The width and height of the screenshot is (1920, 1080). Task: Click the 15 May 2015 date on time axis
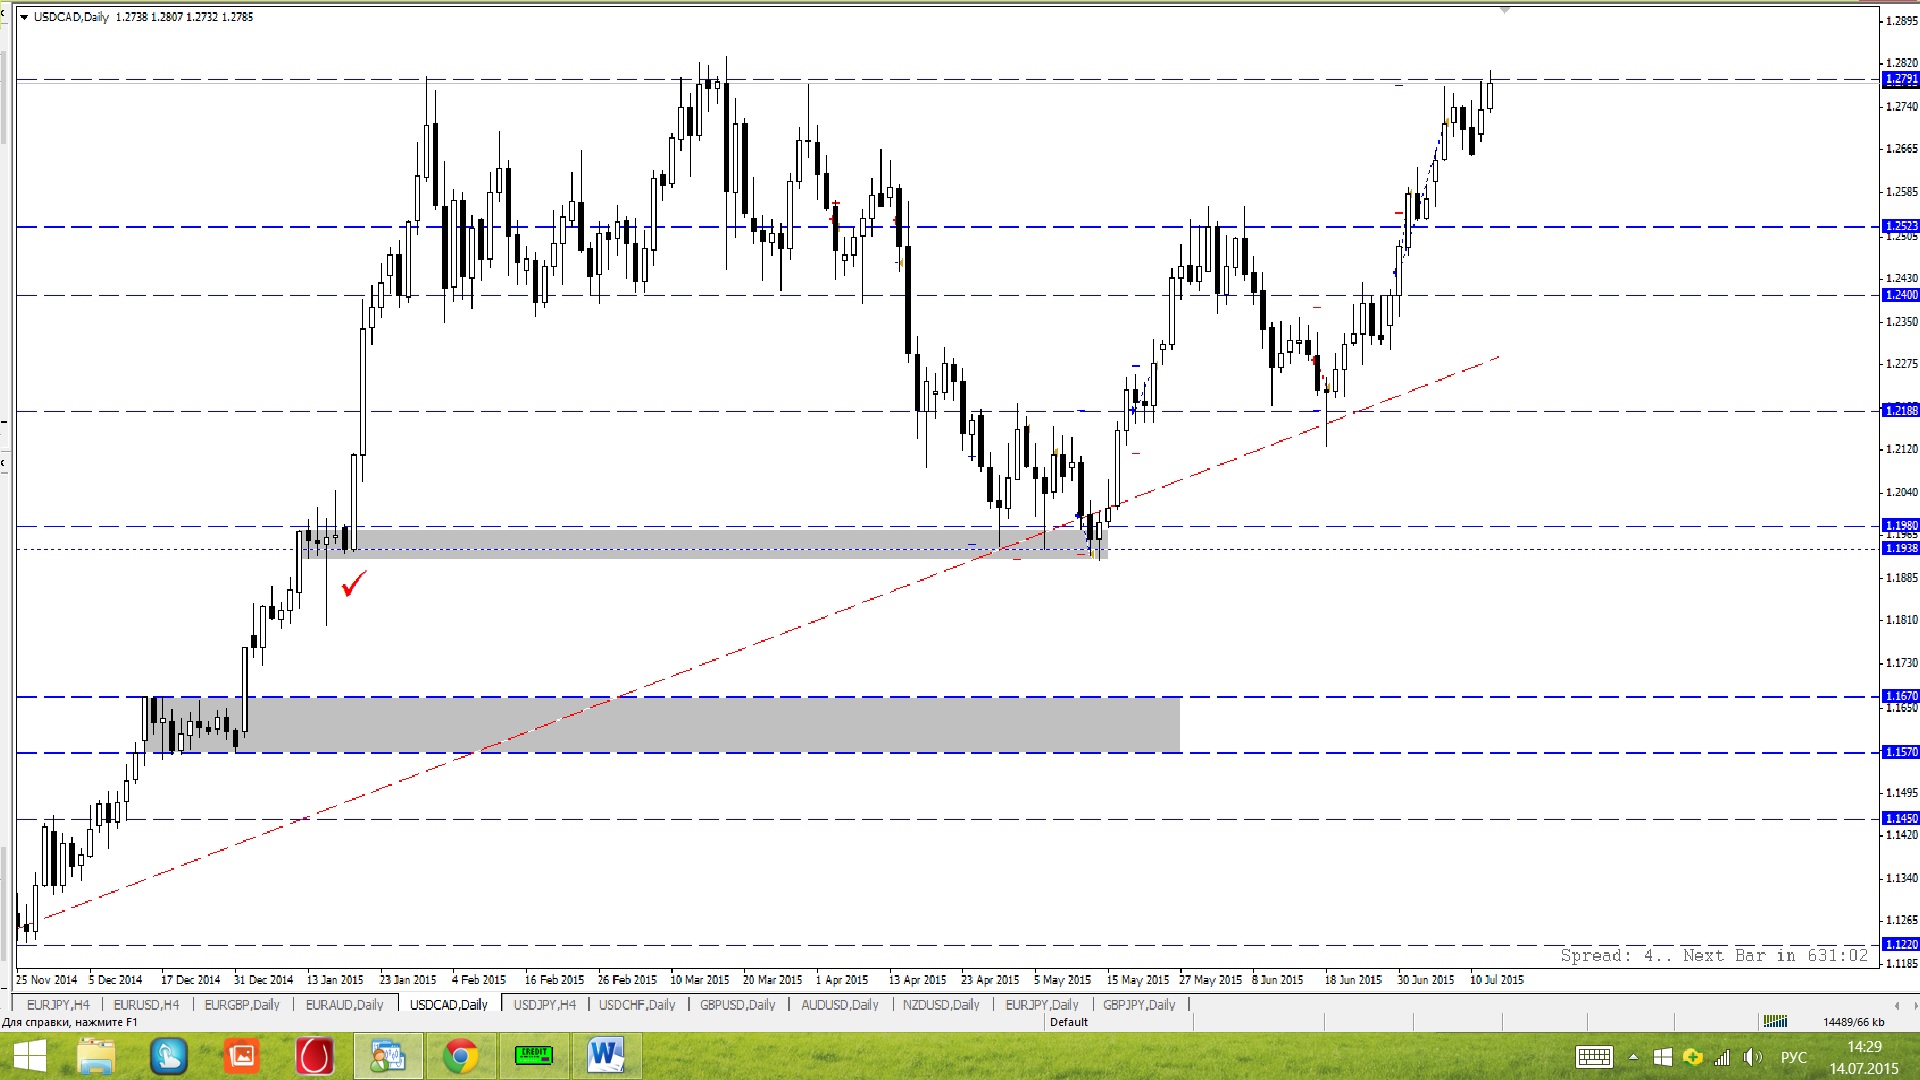click(x=1138, y=980)
